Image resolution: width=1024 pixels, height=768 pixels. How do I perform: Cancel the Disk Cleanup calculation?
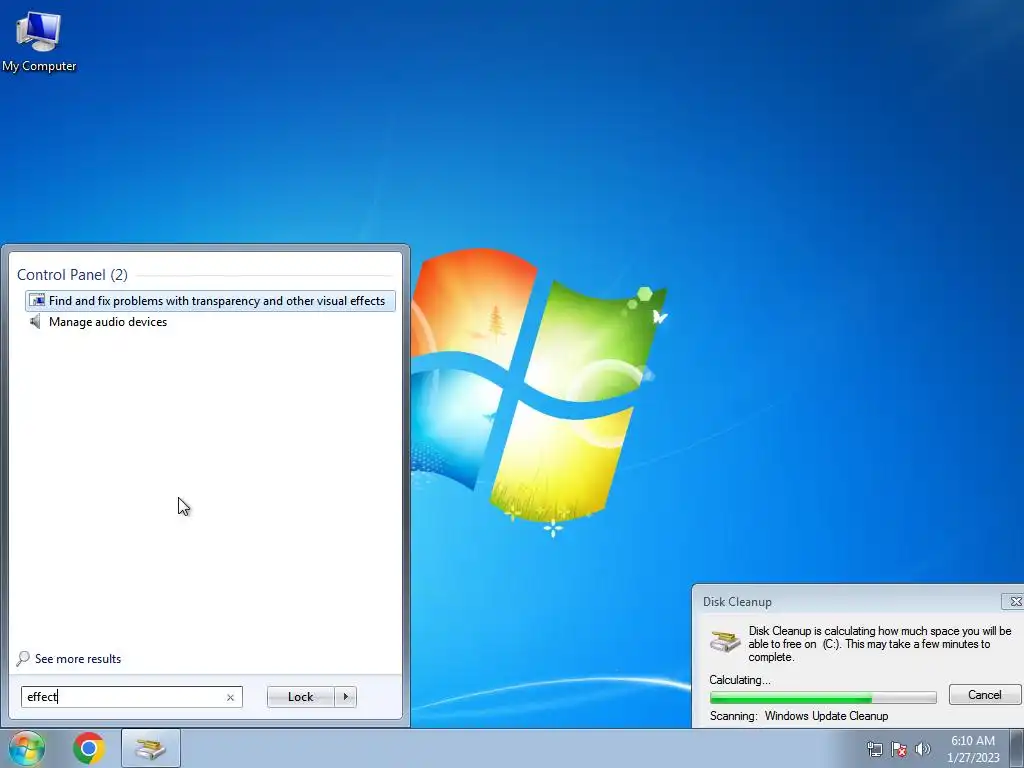pyautogui.click(x=984, y=695)
